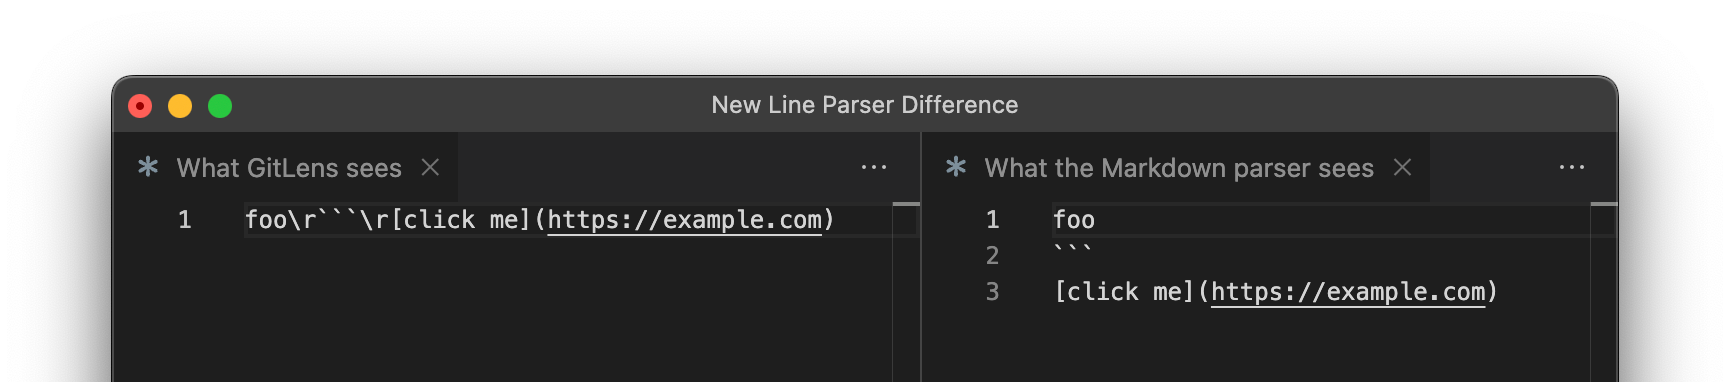Click line number 2 in right editor

992,256
